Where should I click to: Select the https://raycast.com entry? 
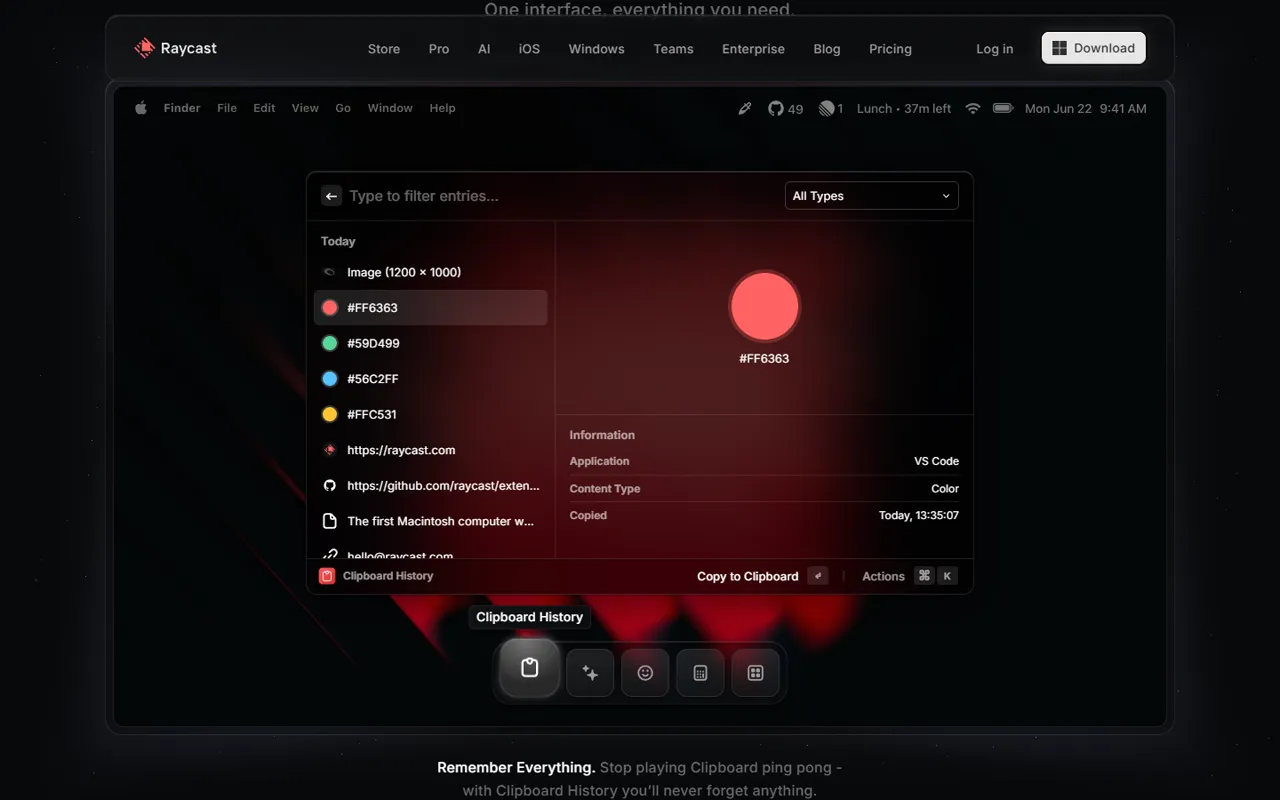click(431, 450)
